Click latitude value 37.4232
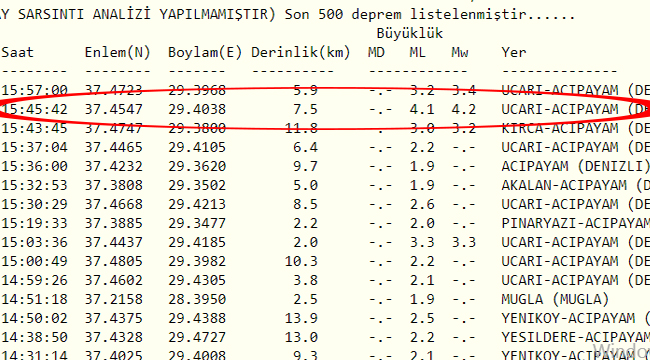 [x=114, y=166]
